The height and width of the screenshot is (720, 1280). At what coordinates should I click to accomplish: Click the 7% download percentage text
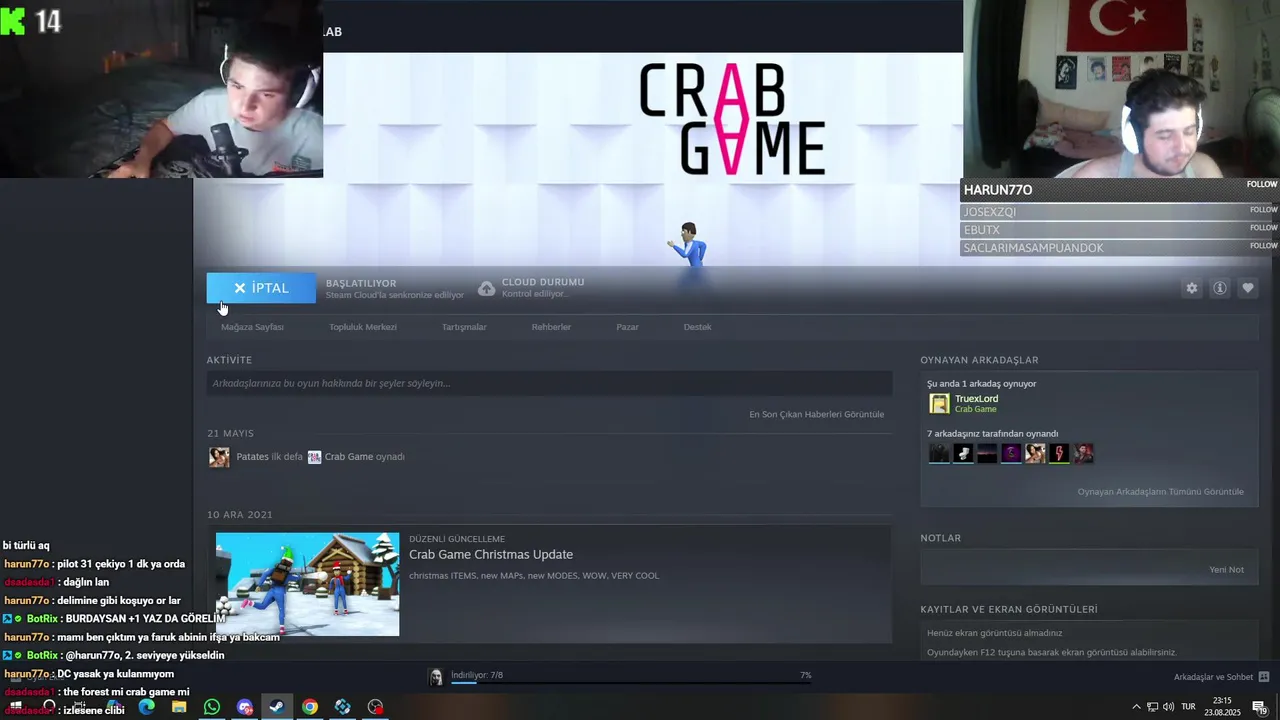coord(805,675)
